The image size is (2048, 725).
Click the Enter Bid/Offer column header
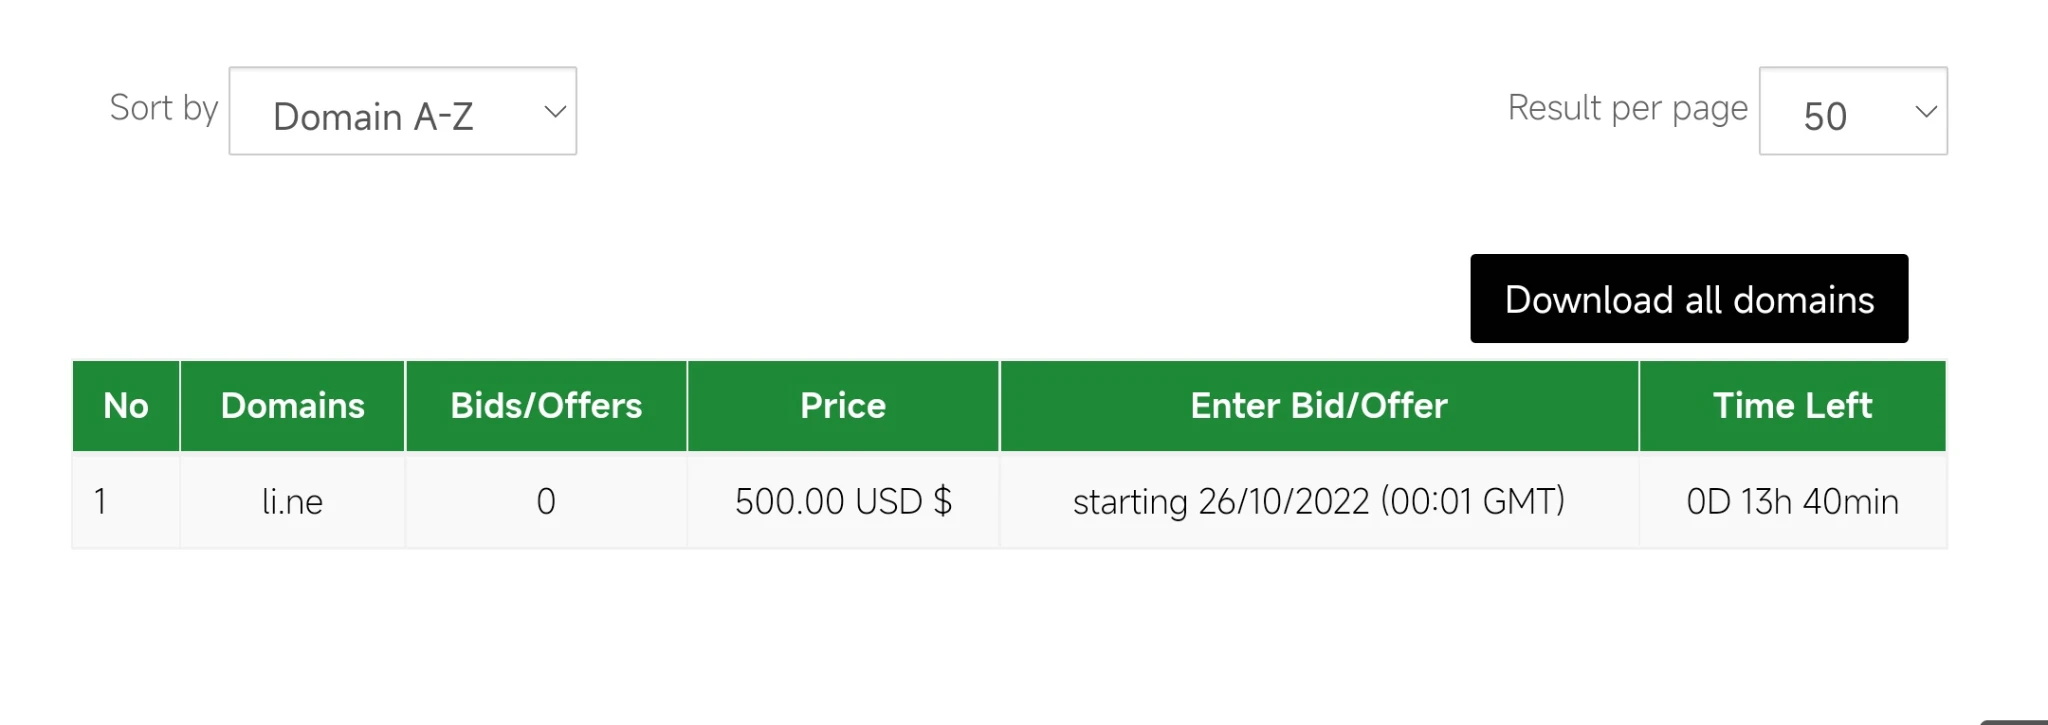point(1319,406)
